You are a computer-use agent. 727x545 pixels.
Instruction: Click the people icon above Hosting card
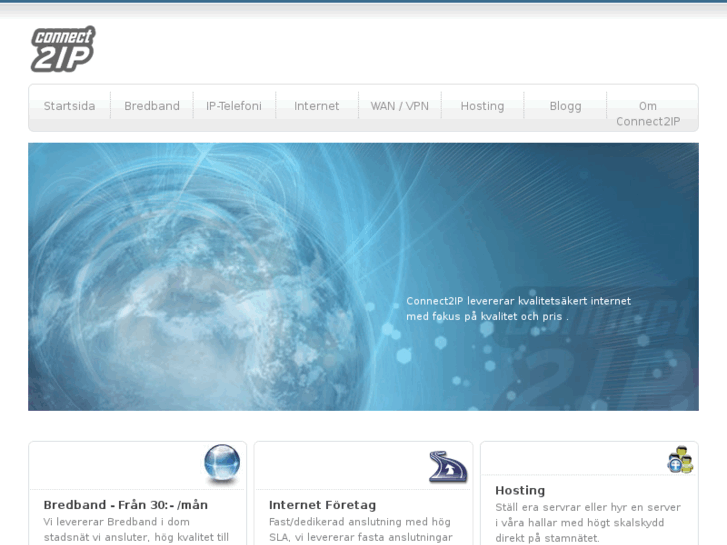tap(680, 460)
